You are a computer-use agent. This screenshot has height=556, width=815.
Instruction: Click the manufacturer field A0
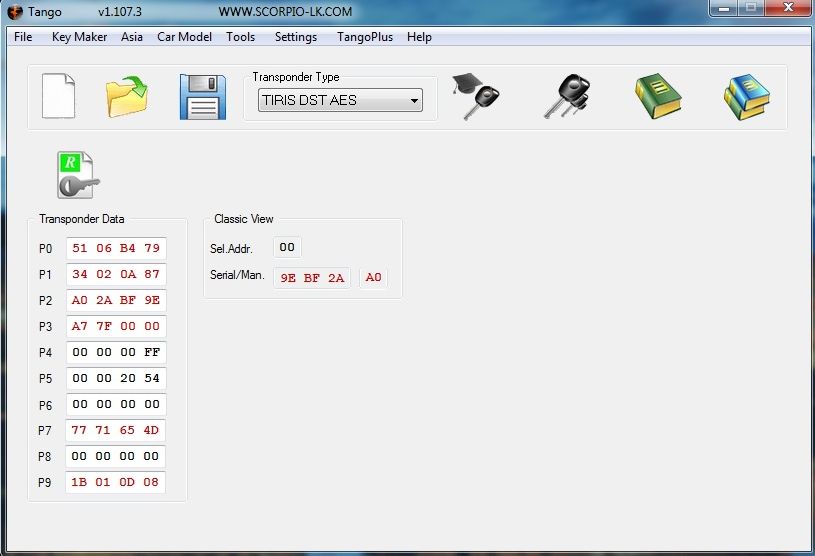[x=373, y=278]
